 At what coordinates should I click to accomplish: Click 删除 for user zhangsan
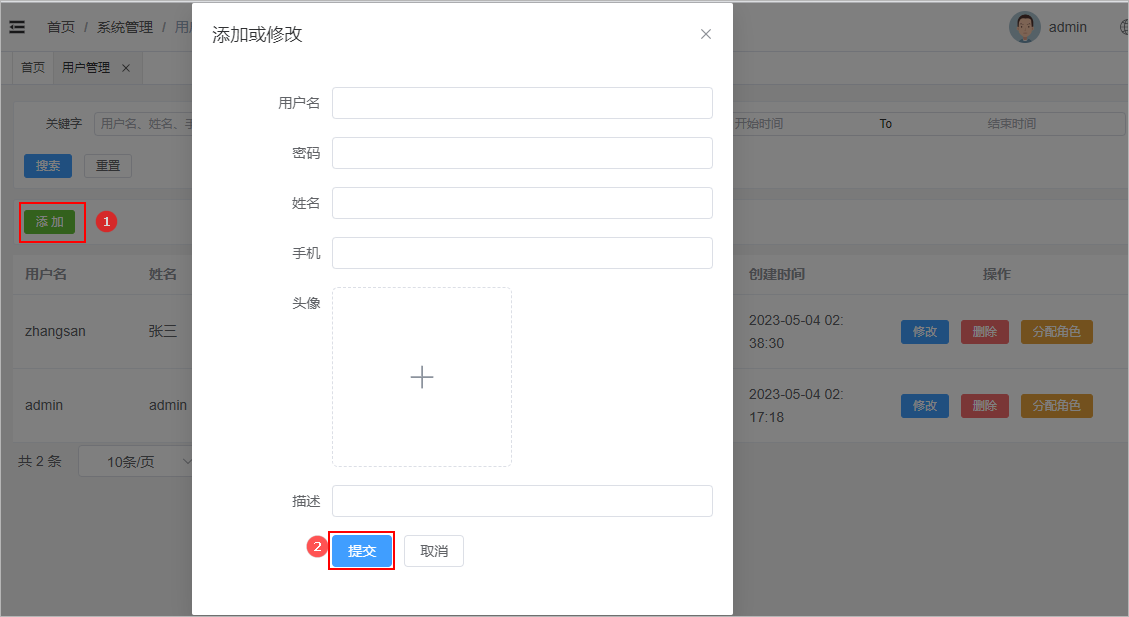click(984, 332)
